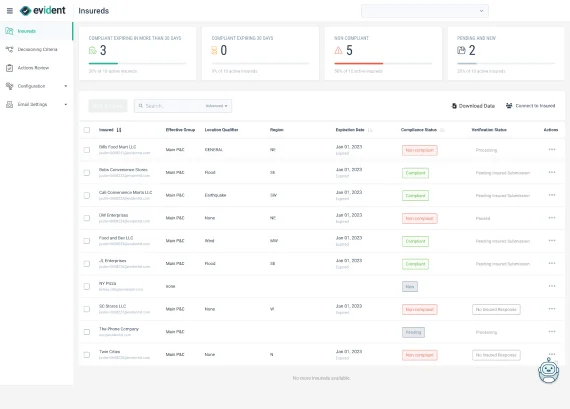Viewport: 570px width, 409px height.
Task: Open the chatbot robot assistant
Action: tap(549, 370)
